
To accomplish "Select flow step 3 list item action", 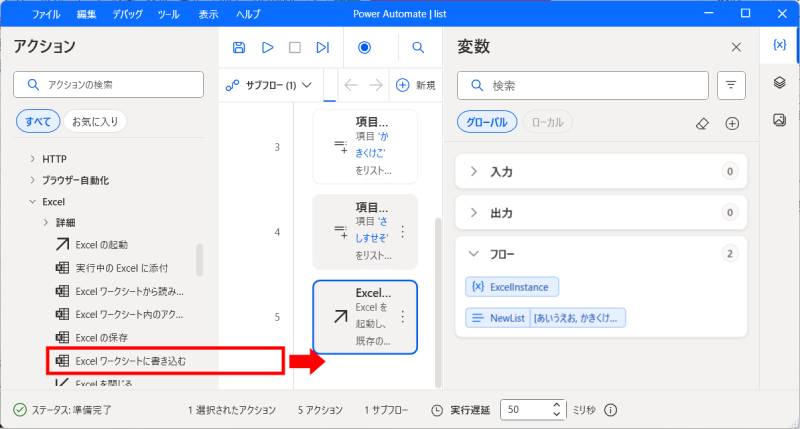I will coord(365,146).
